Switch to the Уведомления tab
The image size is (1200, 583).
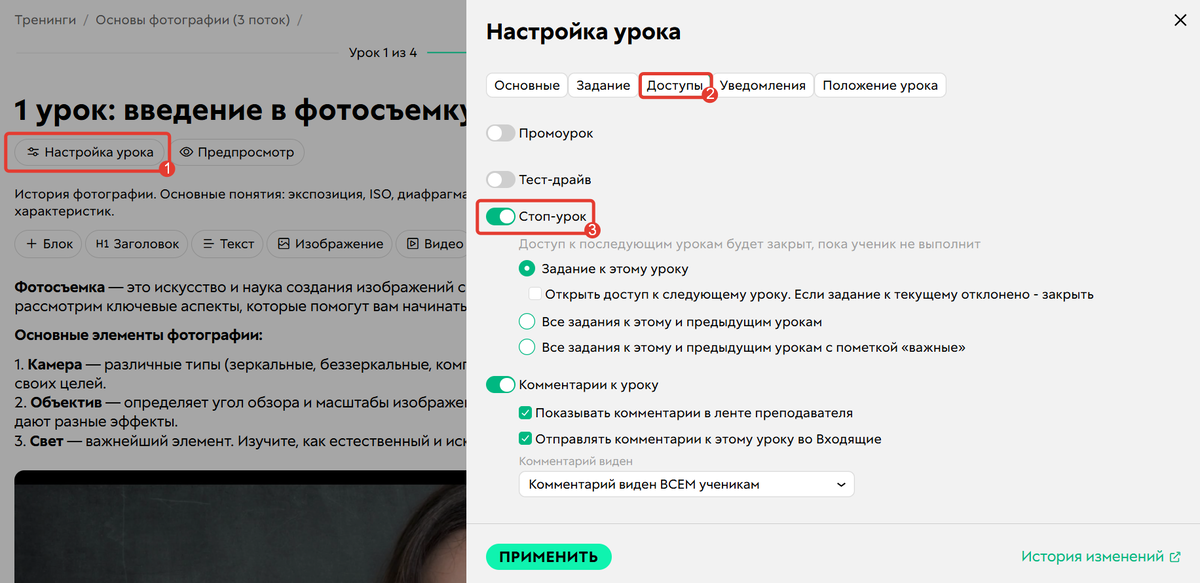click(763, 85)
